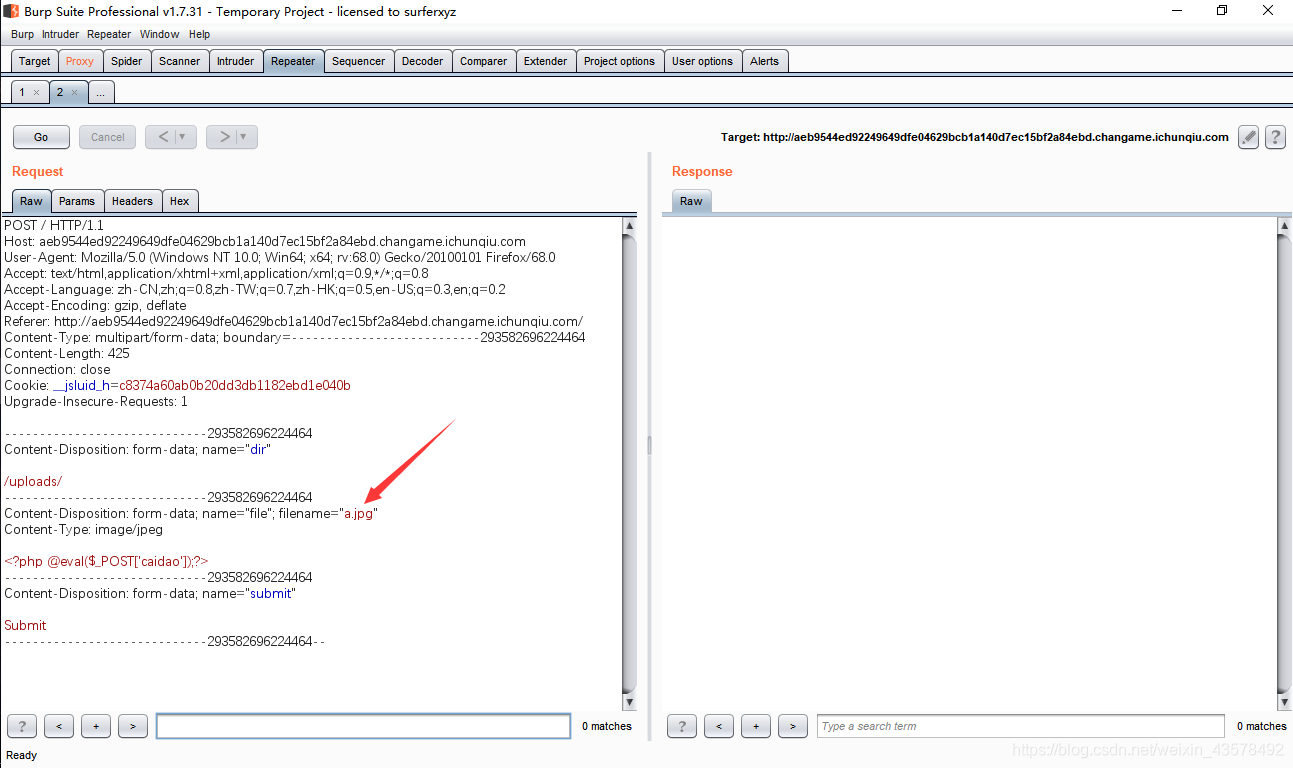The width and height of the screenshot is (1293, 768).
Task: Open the Burp menu
Action: (22, 34)
